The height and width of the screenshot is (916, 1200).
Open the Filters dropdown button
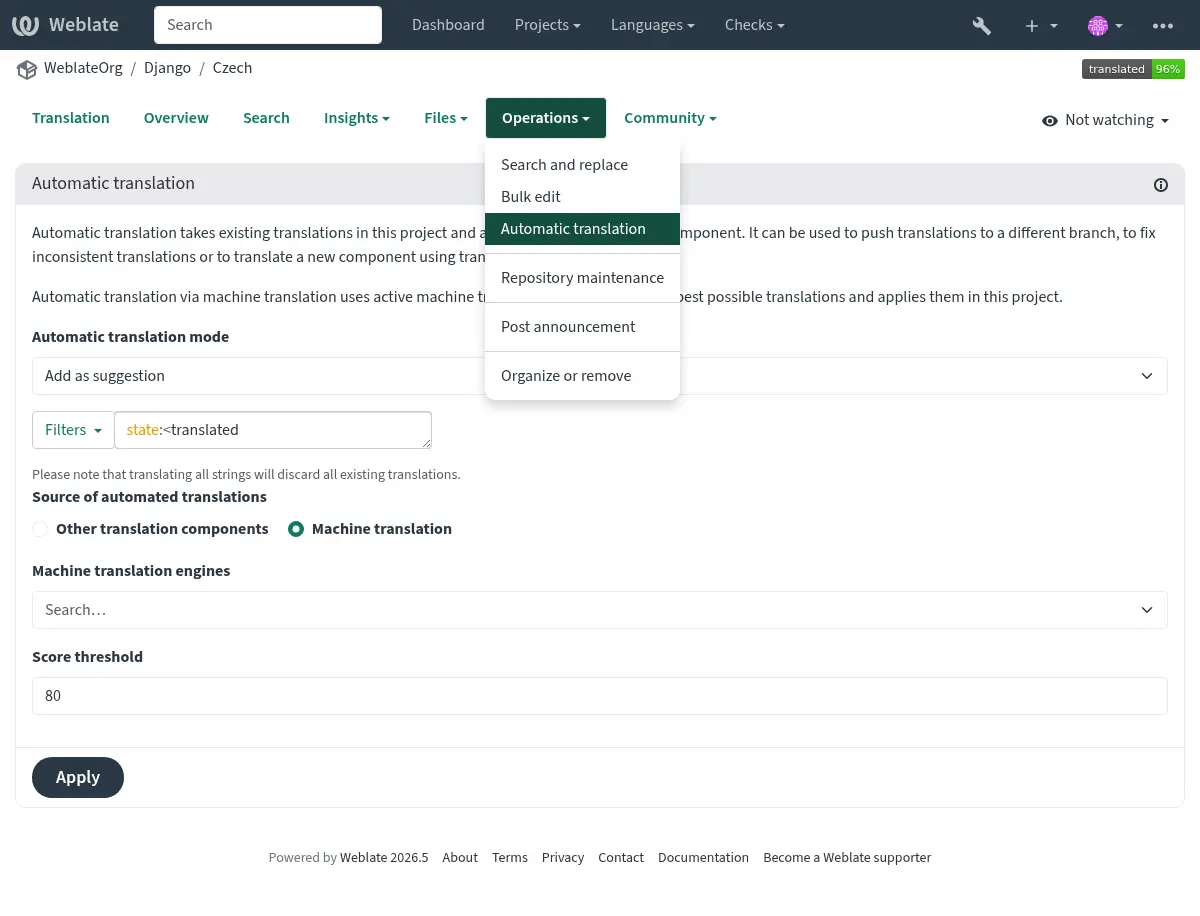[x=74, y=430]
